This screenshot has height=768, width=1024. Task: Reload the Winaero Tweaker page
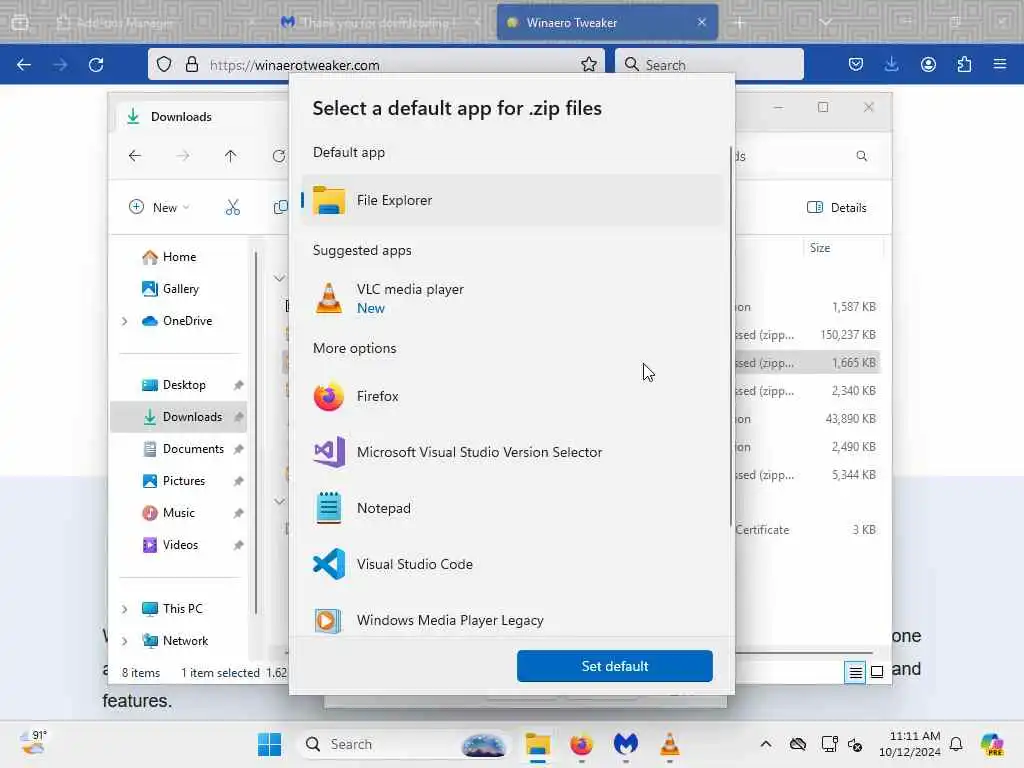click(96, 65)
